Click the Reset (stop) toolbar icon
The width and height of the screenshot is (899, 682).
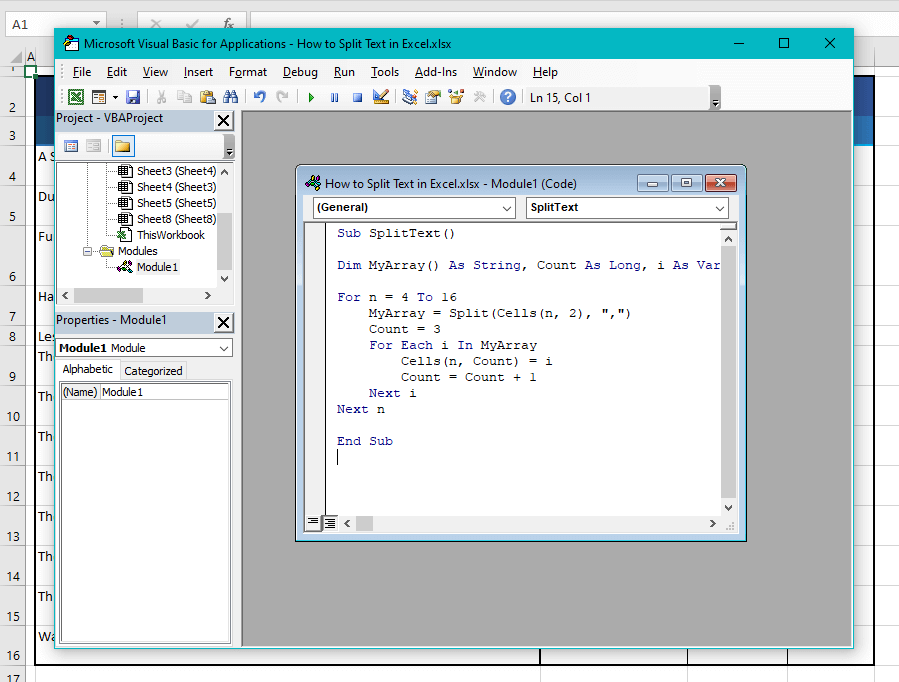pyautogui.click(x=357, y=97)
